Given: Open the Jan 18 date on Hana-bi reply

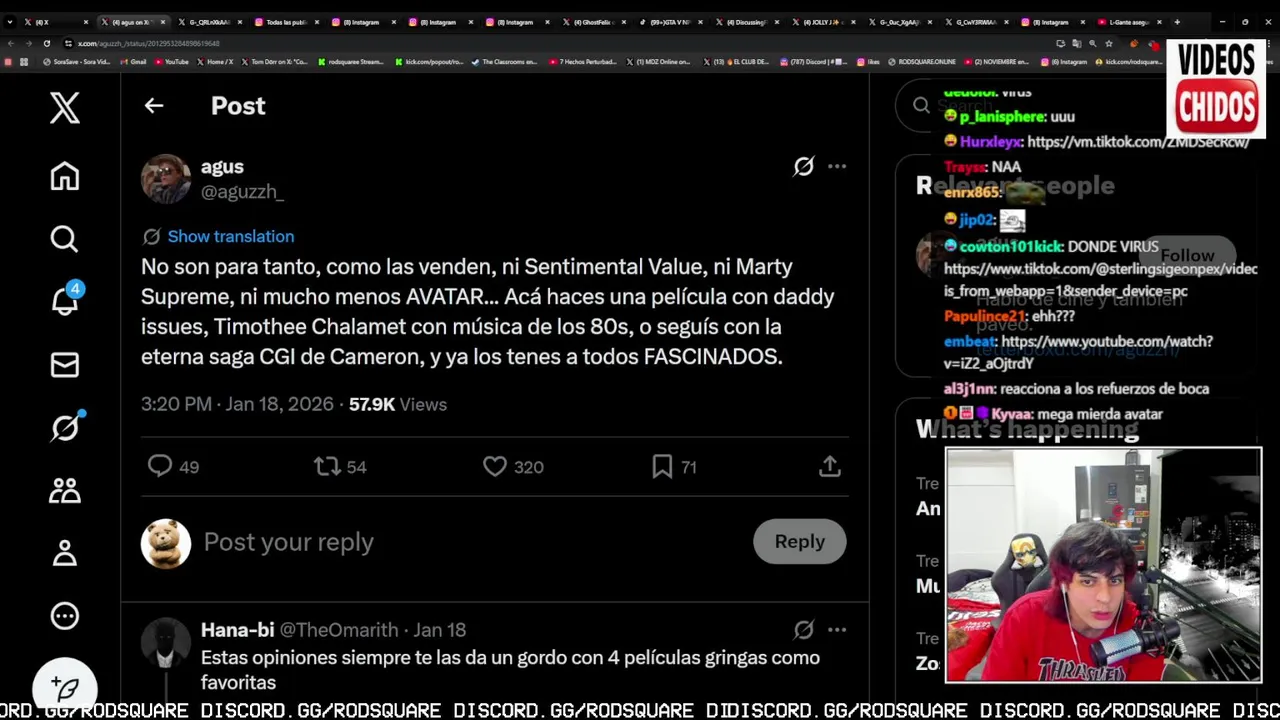Looking at the screenshot, I should [440, 630].
